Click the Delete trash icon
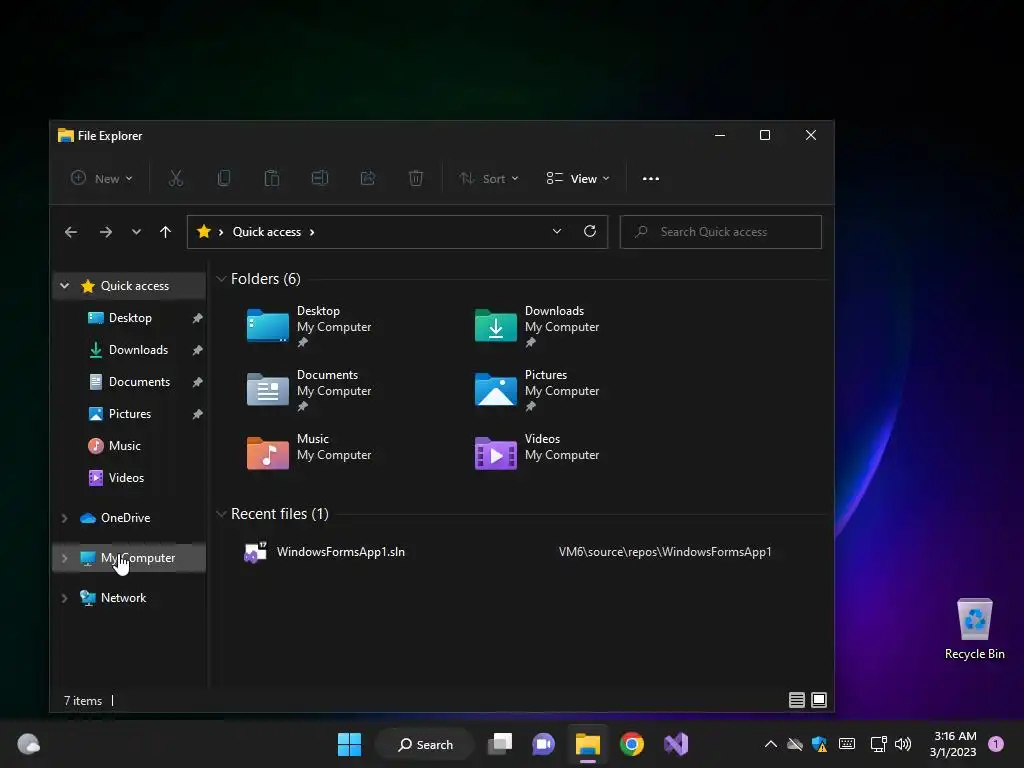The height and width of the screenshot is (768, 1024). click(416, 178)
